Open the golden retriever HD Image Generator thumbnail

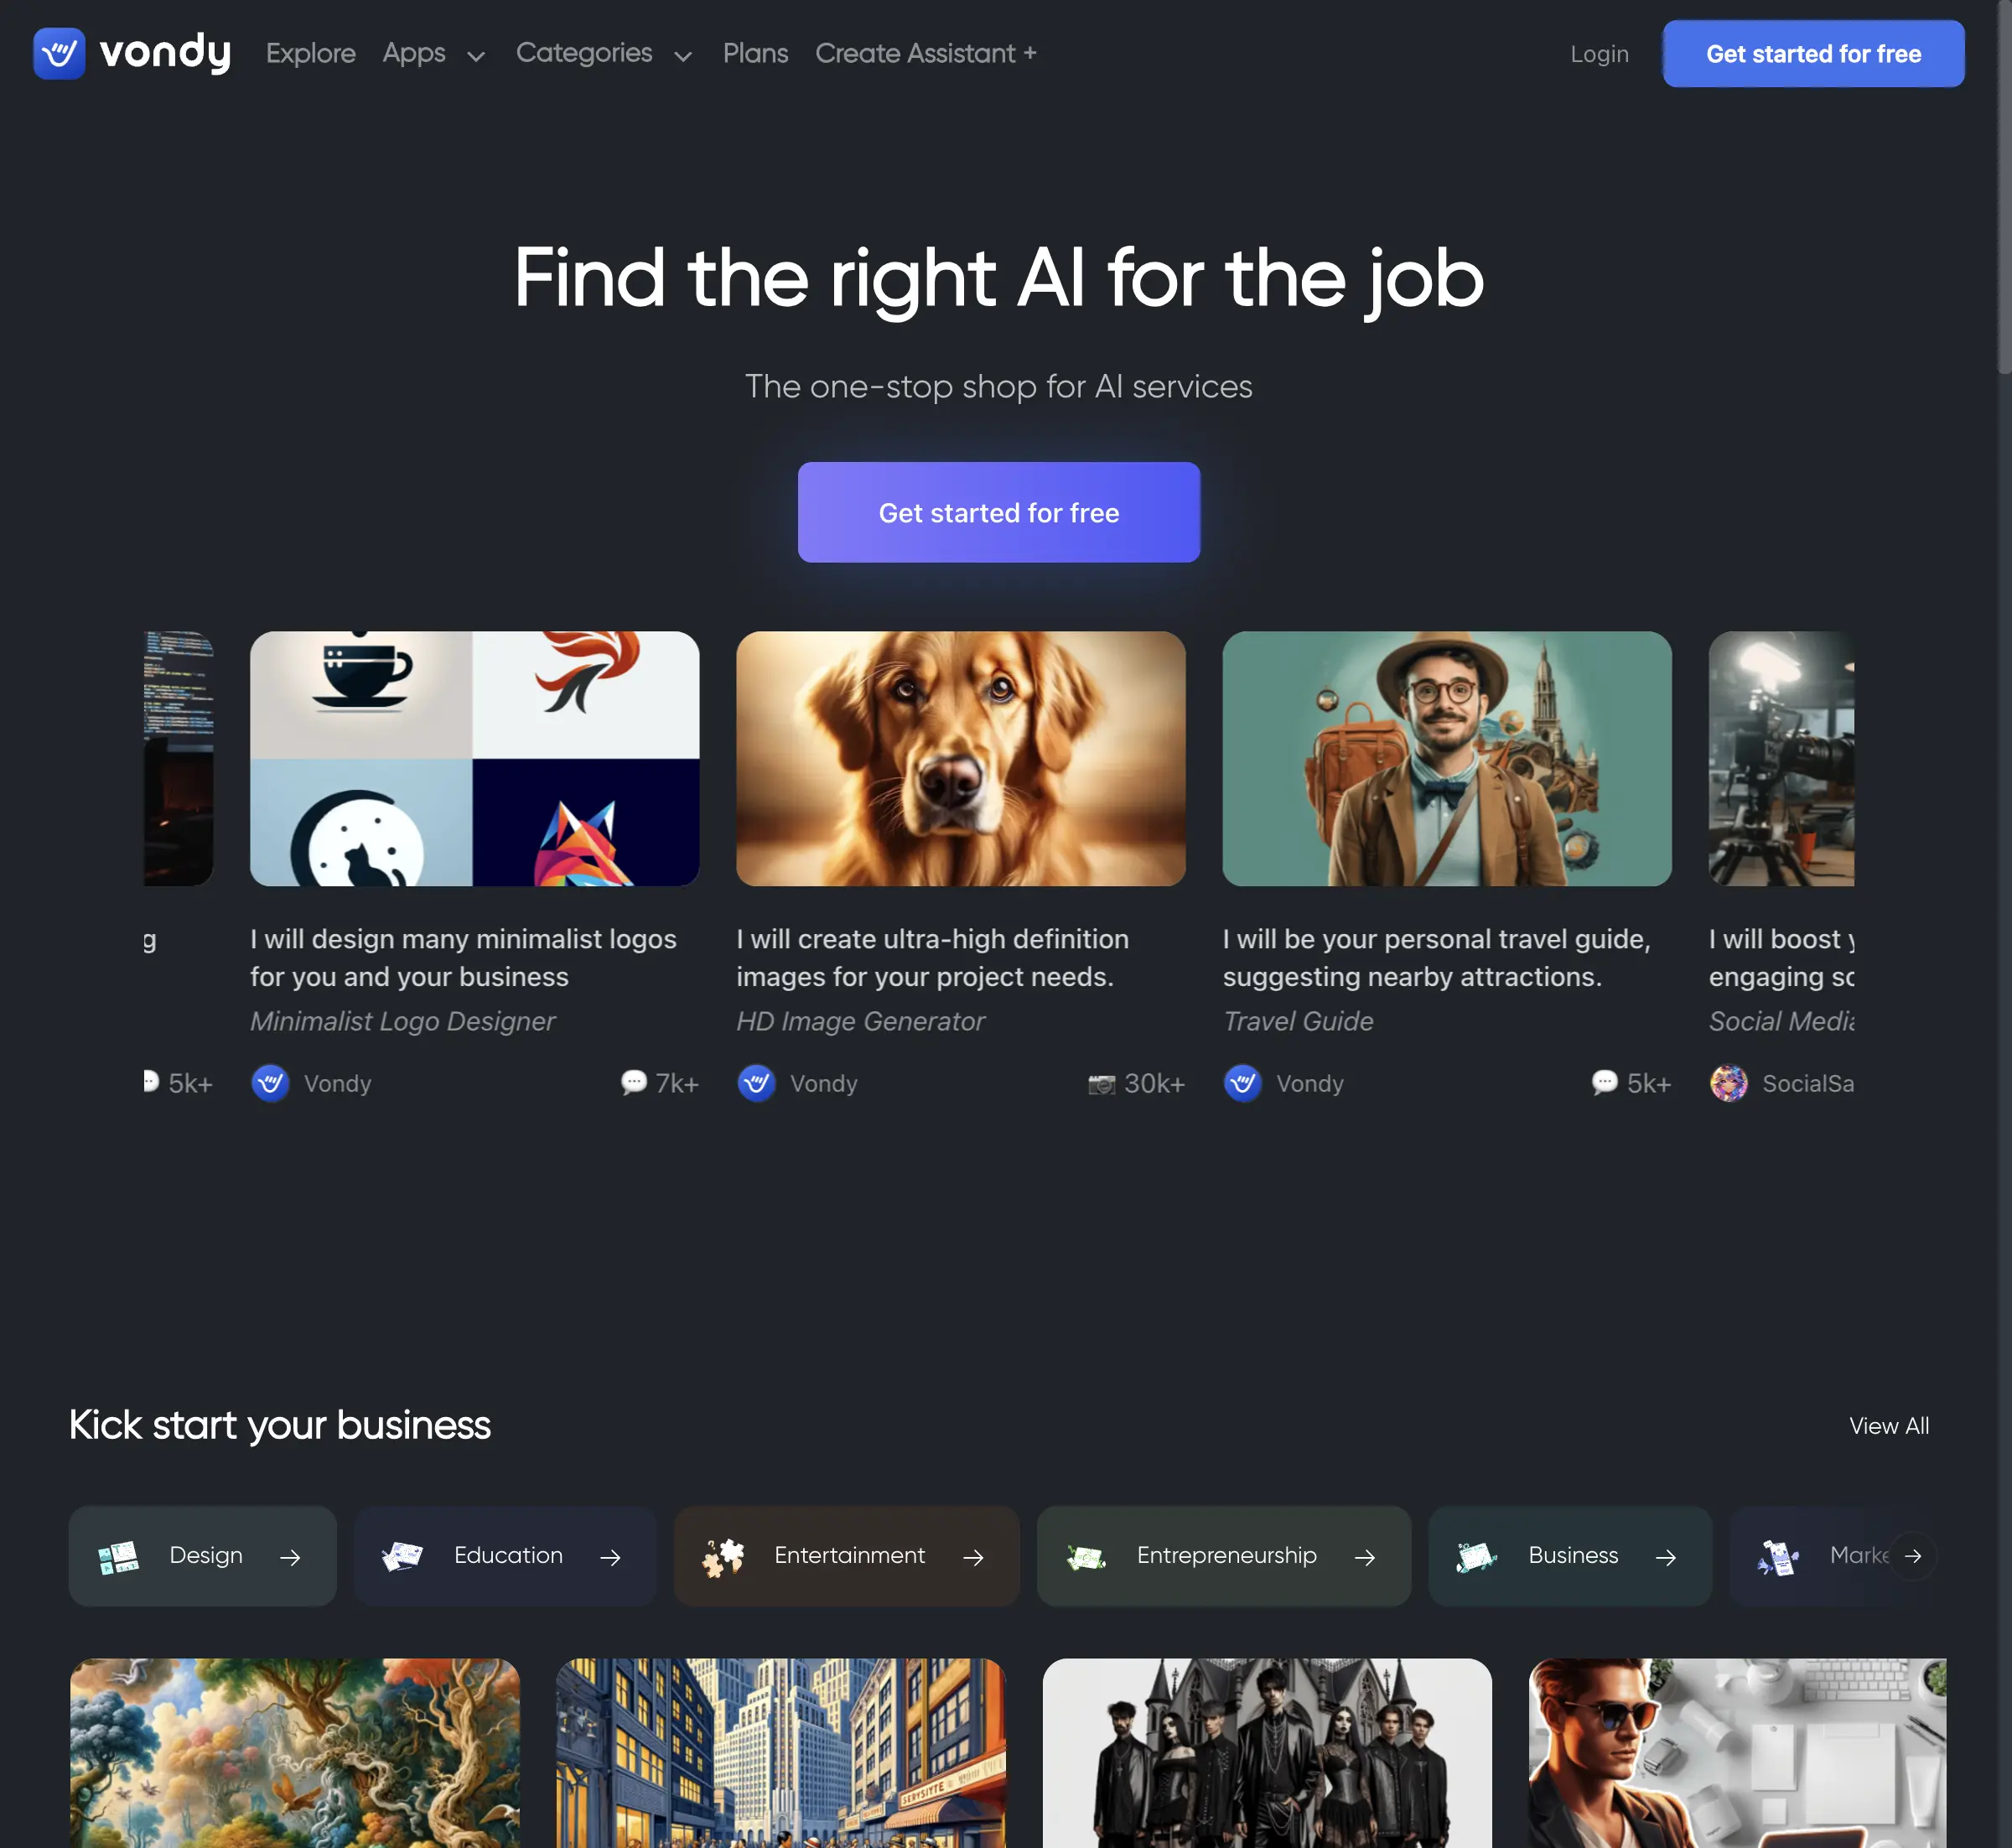[x=961, y=758]
